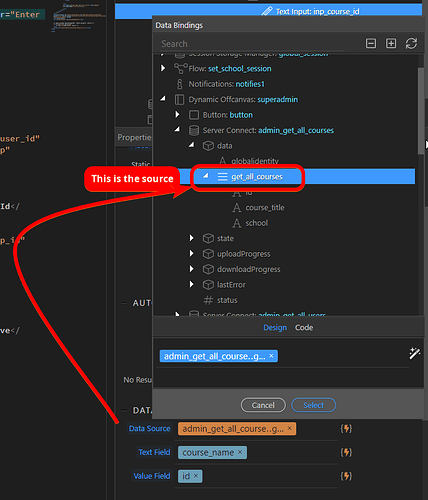Open the magic wand formatter icon
Screen dimensions: 428x500
[415, 353]
